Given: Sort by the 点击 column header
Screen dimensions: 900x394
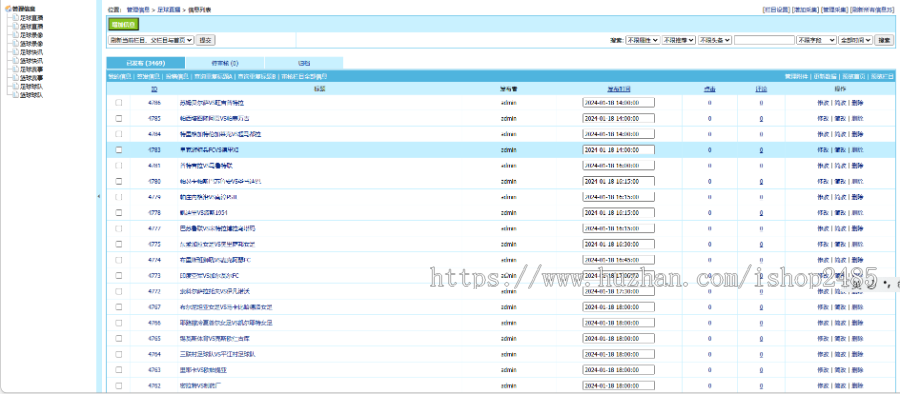Looking at the screenshot, I should pyautogui.click(x=709, y=89).
